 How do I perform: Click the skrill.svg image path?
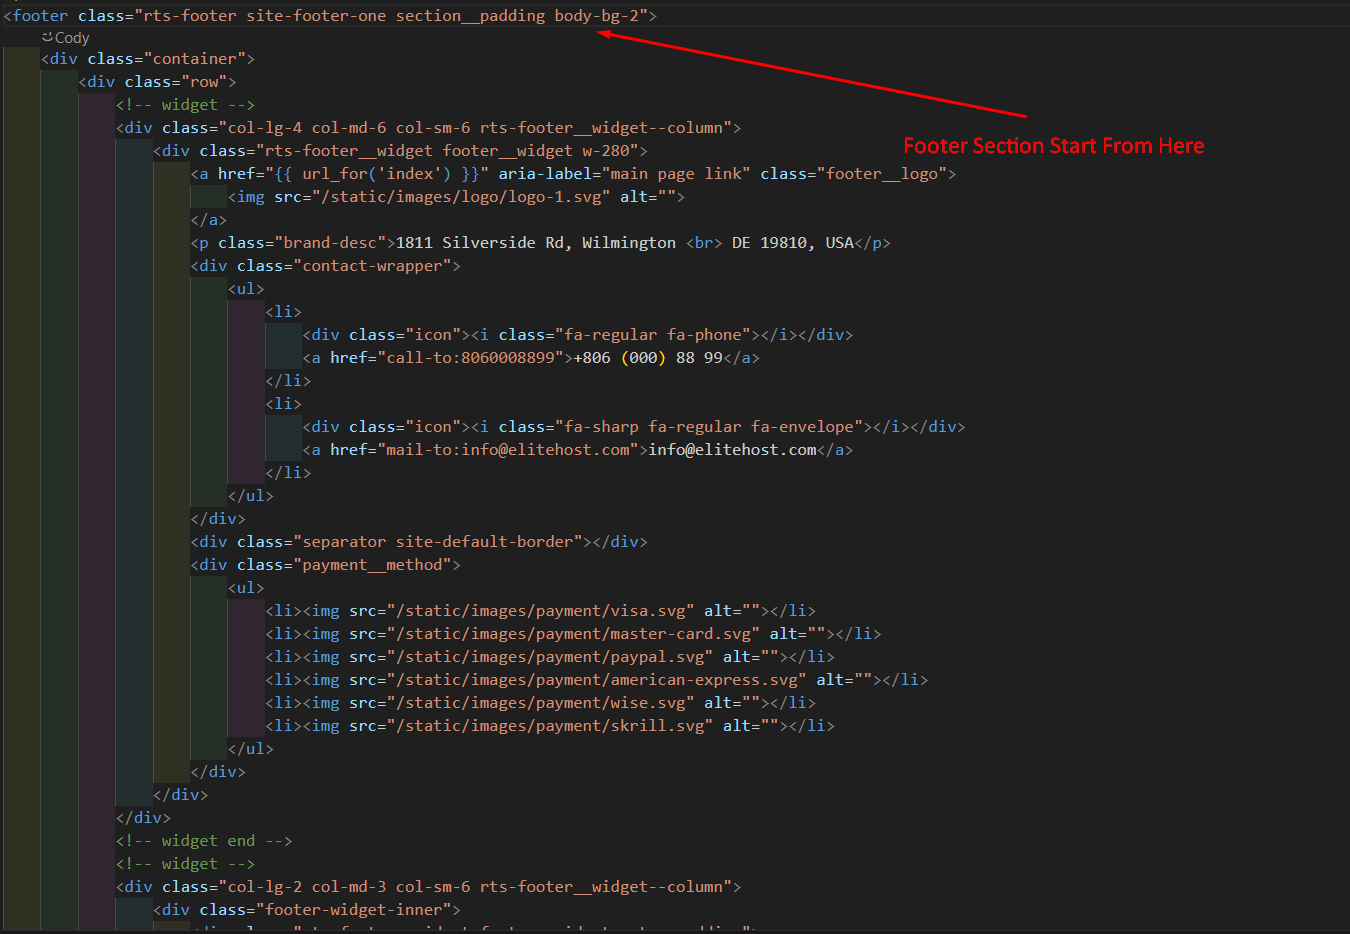[550, 726]
